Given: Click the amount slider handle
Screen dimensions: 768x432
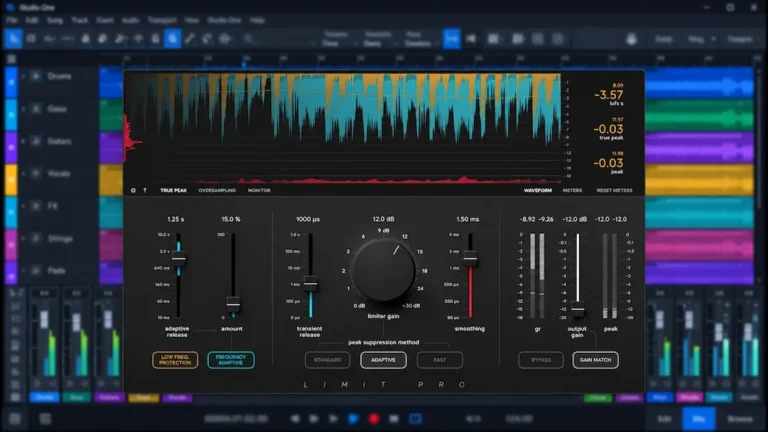Looking at the screenshot, I should [x=233, y=304].
